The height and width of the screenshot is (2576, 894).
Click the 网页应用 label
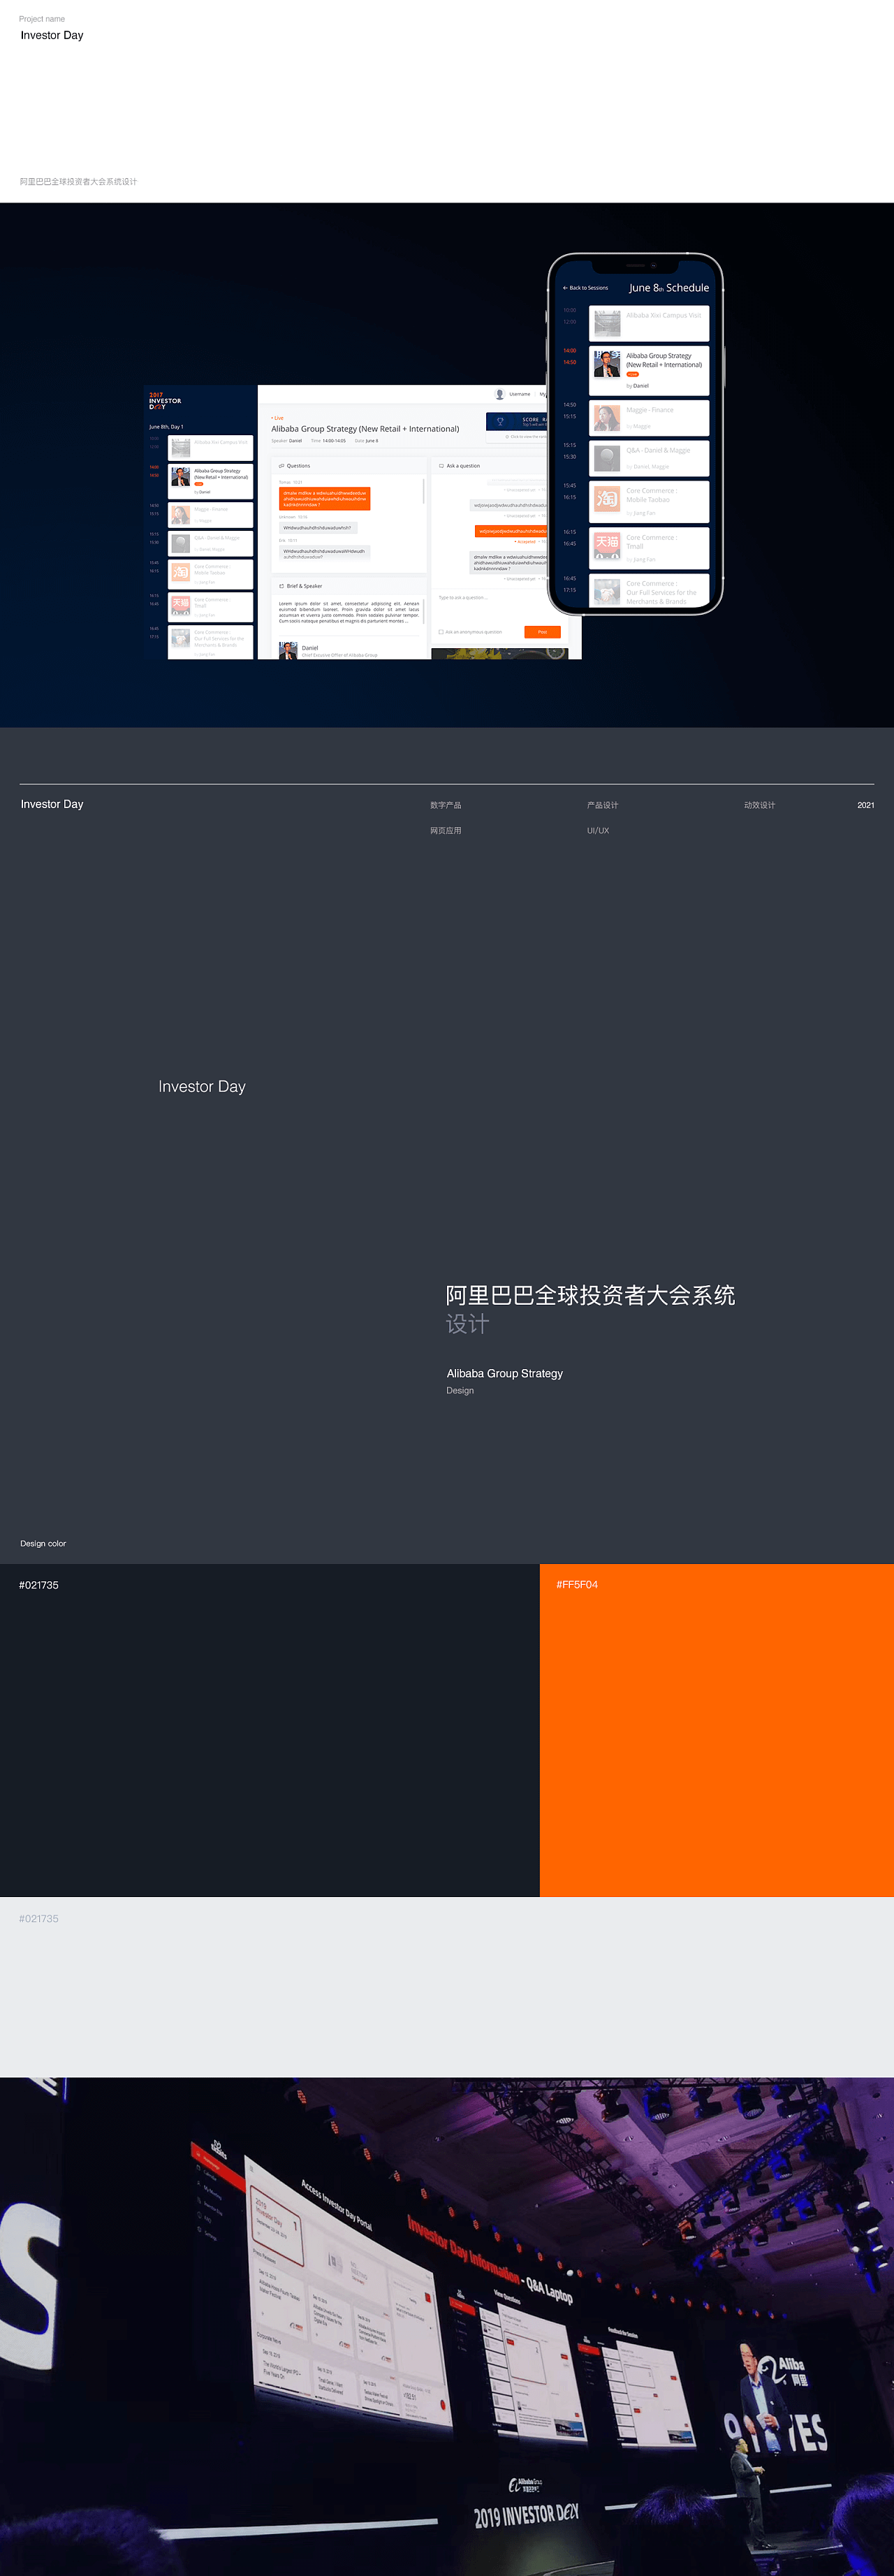[446, 831]
